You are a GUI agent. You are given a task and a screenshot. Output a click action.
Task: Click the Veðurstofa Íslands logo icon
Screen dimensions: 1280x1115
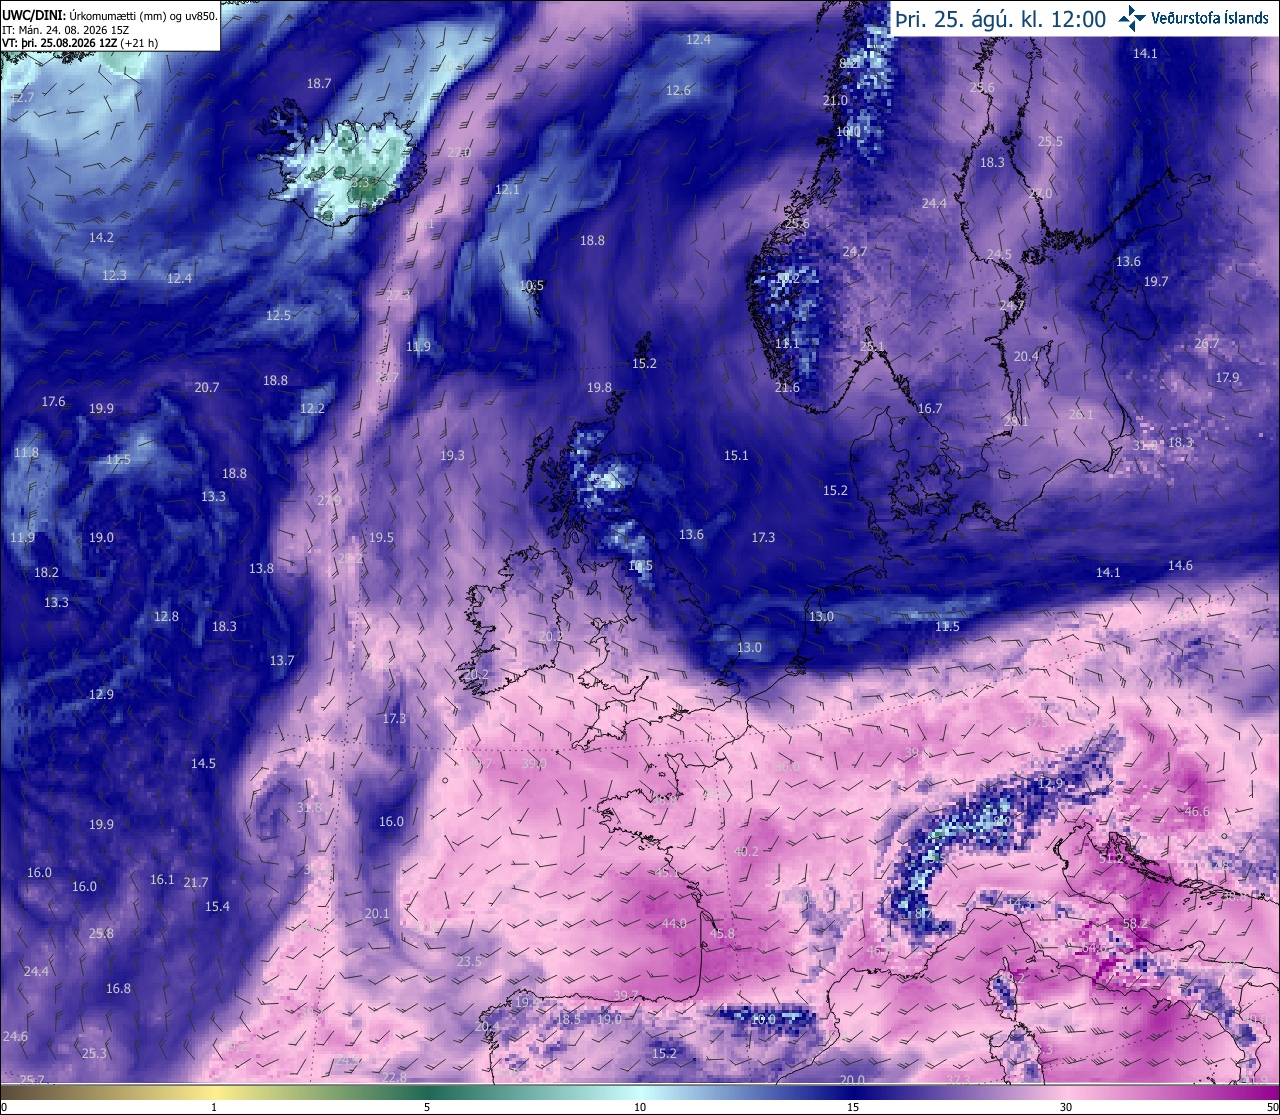(1131, 18)
